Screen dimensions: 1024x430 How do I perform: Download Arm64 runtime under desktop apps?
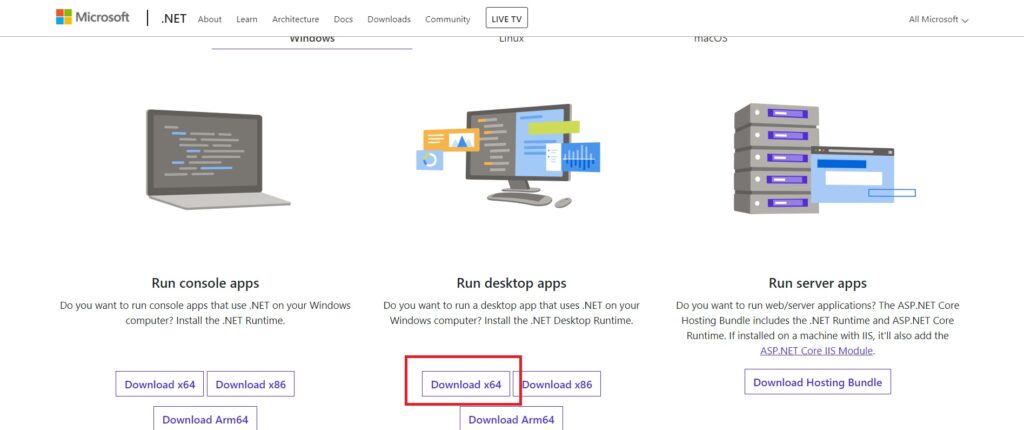(x=511, y=419)
